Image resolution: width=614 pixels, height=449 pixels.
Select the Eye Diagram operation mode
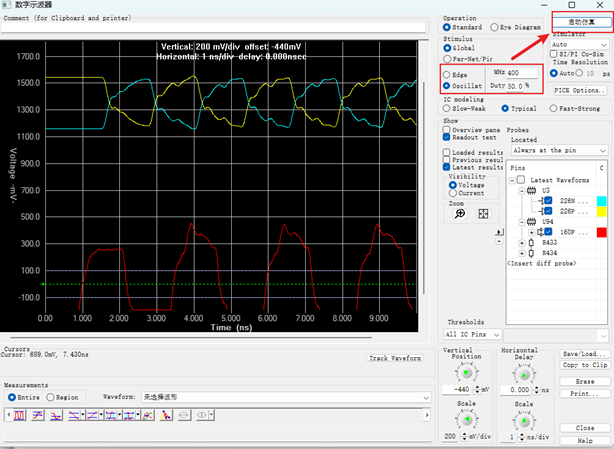[x=494, y=28]
